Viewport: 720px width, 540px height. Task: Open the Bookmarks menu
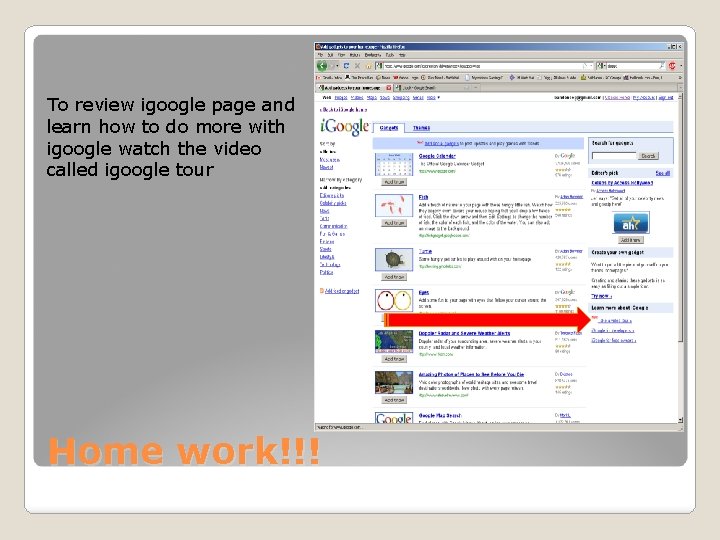[x=373, y=55]
